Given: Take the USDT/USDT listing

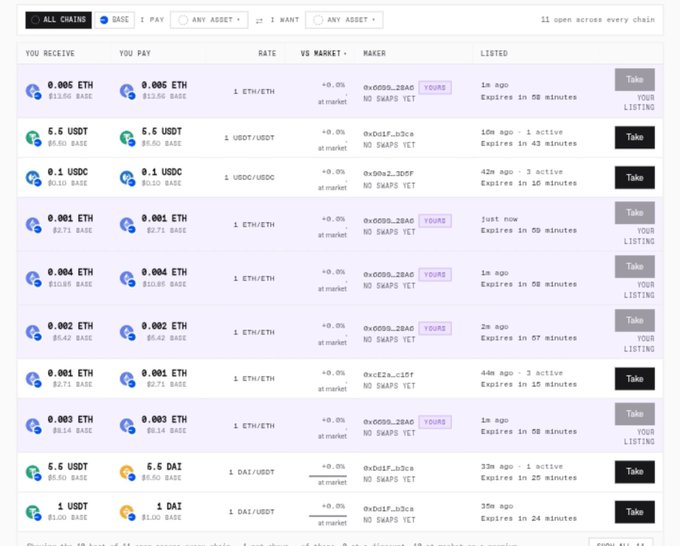Looking at the screenshot, I should (x=634, y=137).
